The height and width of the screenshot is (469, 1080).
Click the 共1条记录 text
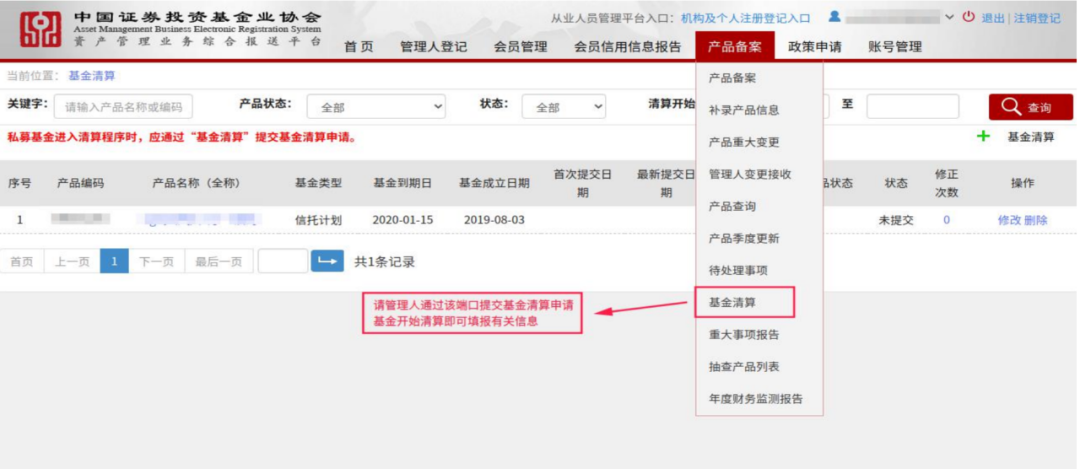click(384, 262)
